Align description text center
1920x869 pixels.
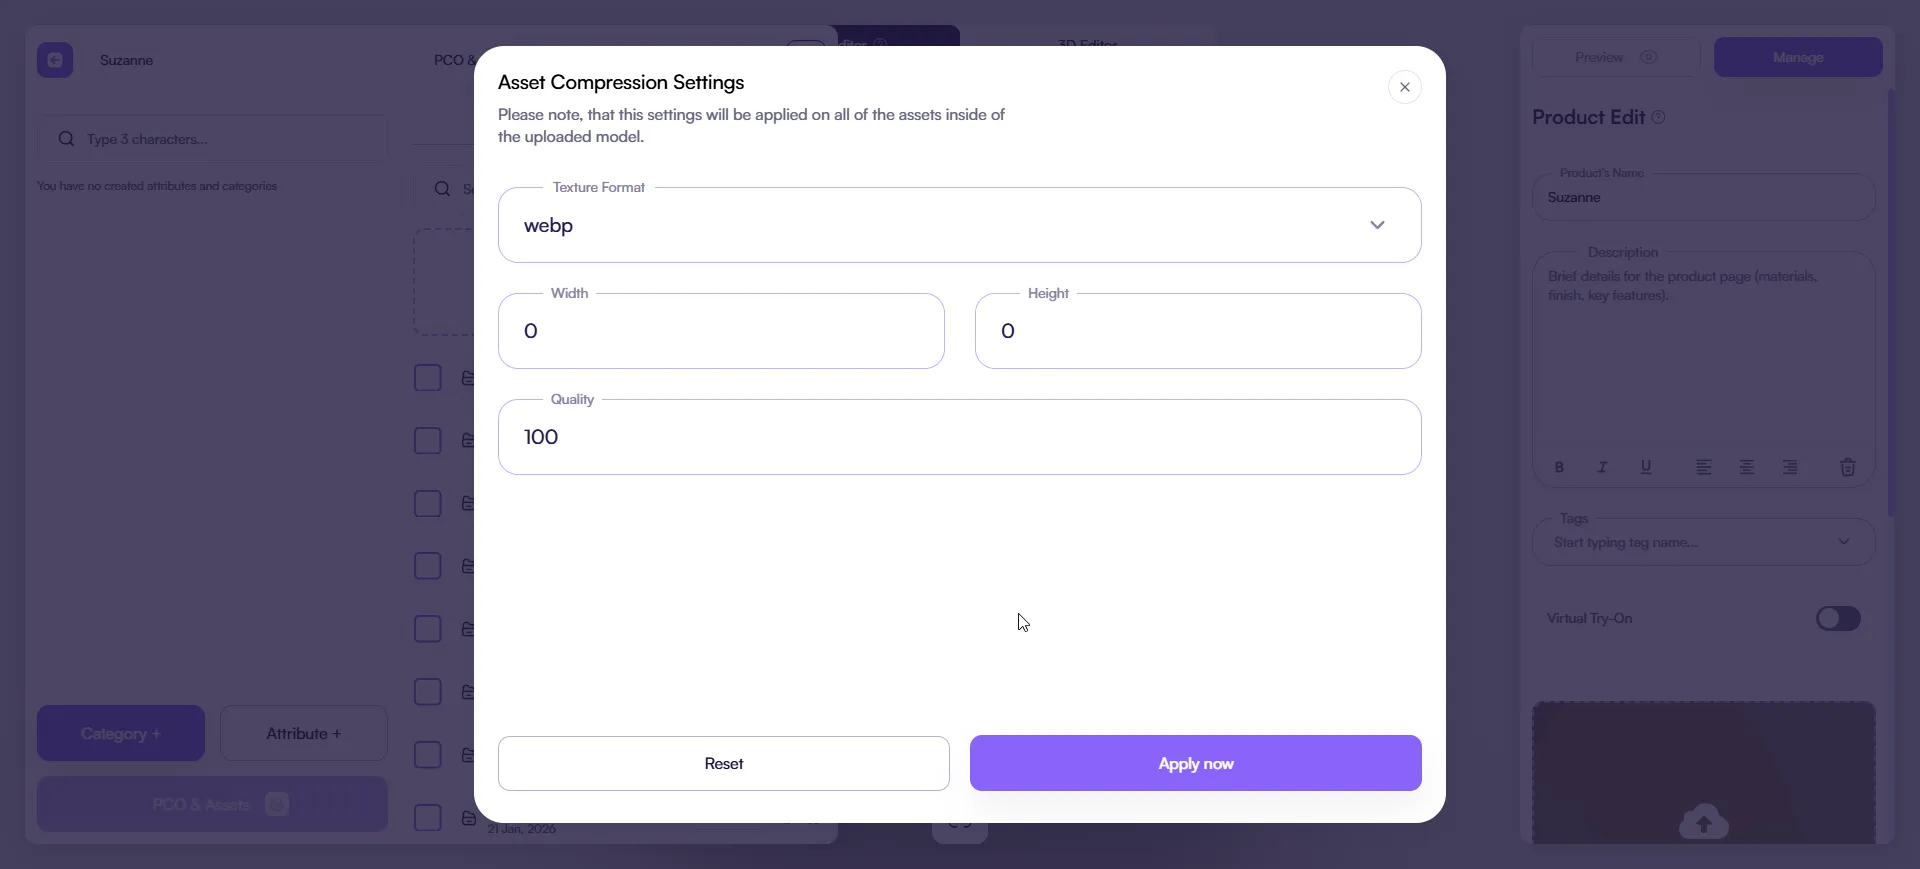[x=1747, y=467]
